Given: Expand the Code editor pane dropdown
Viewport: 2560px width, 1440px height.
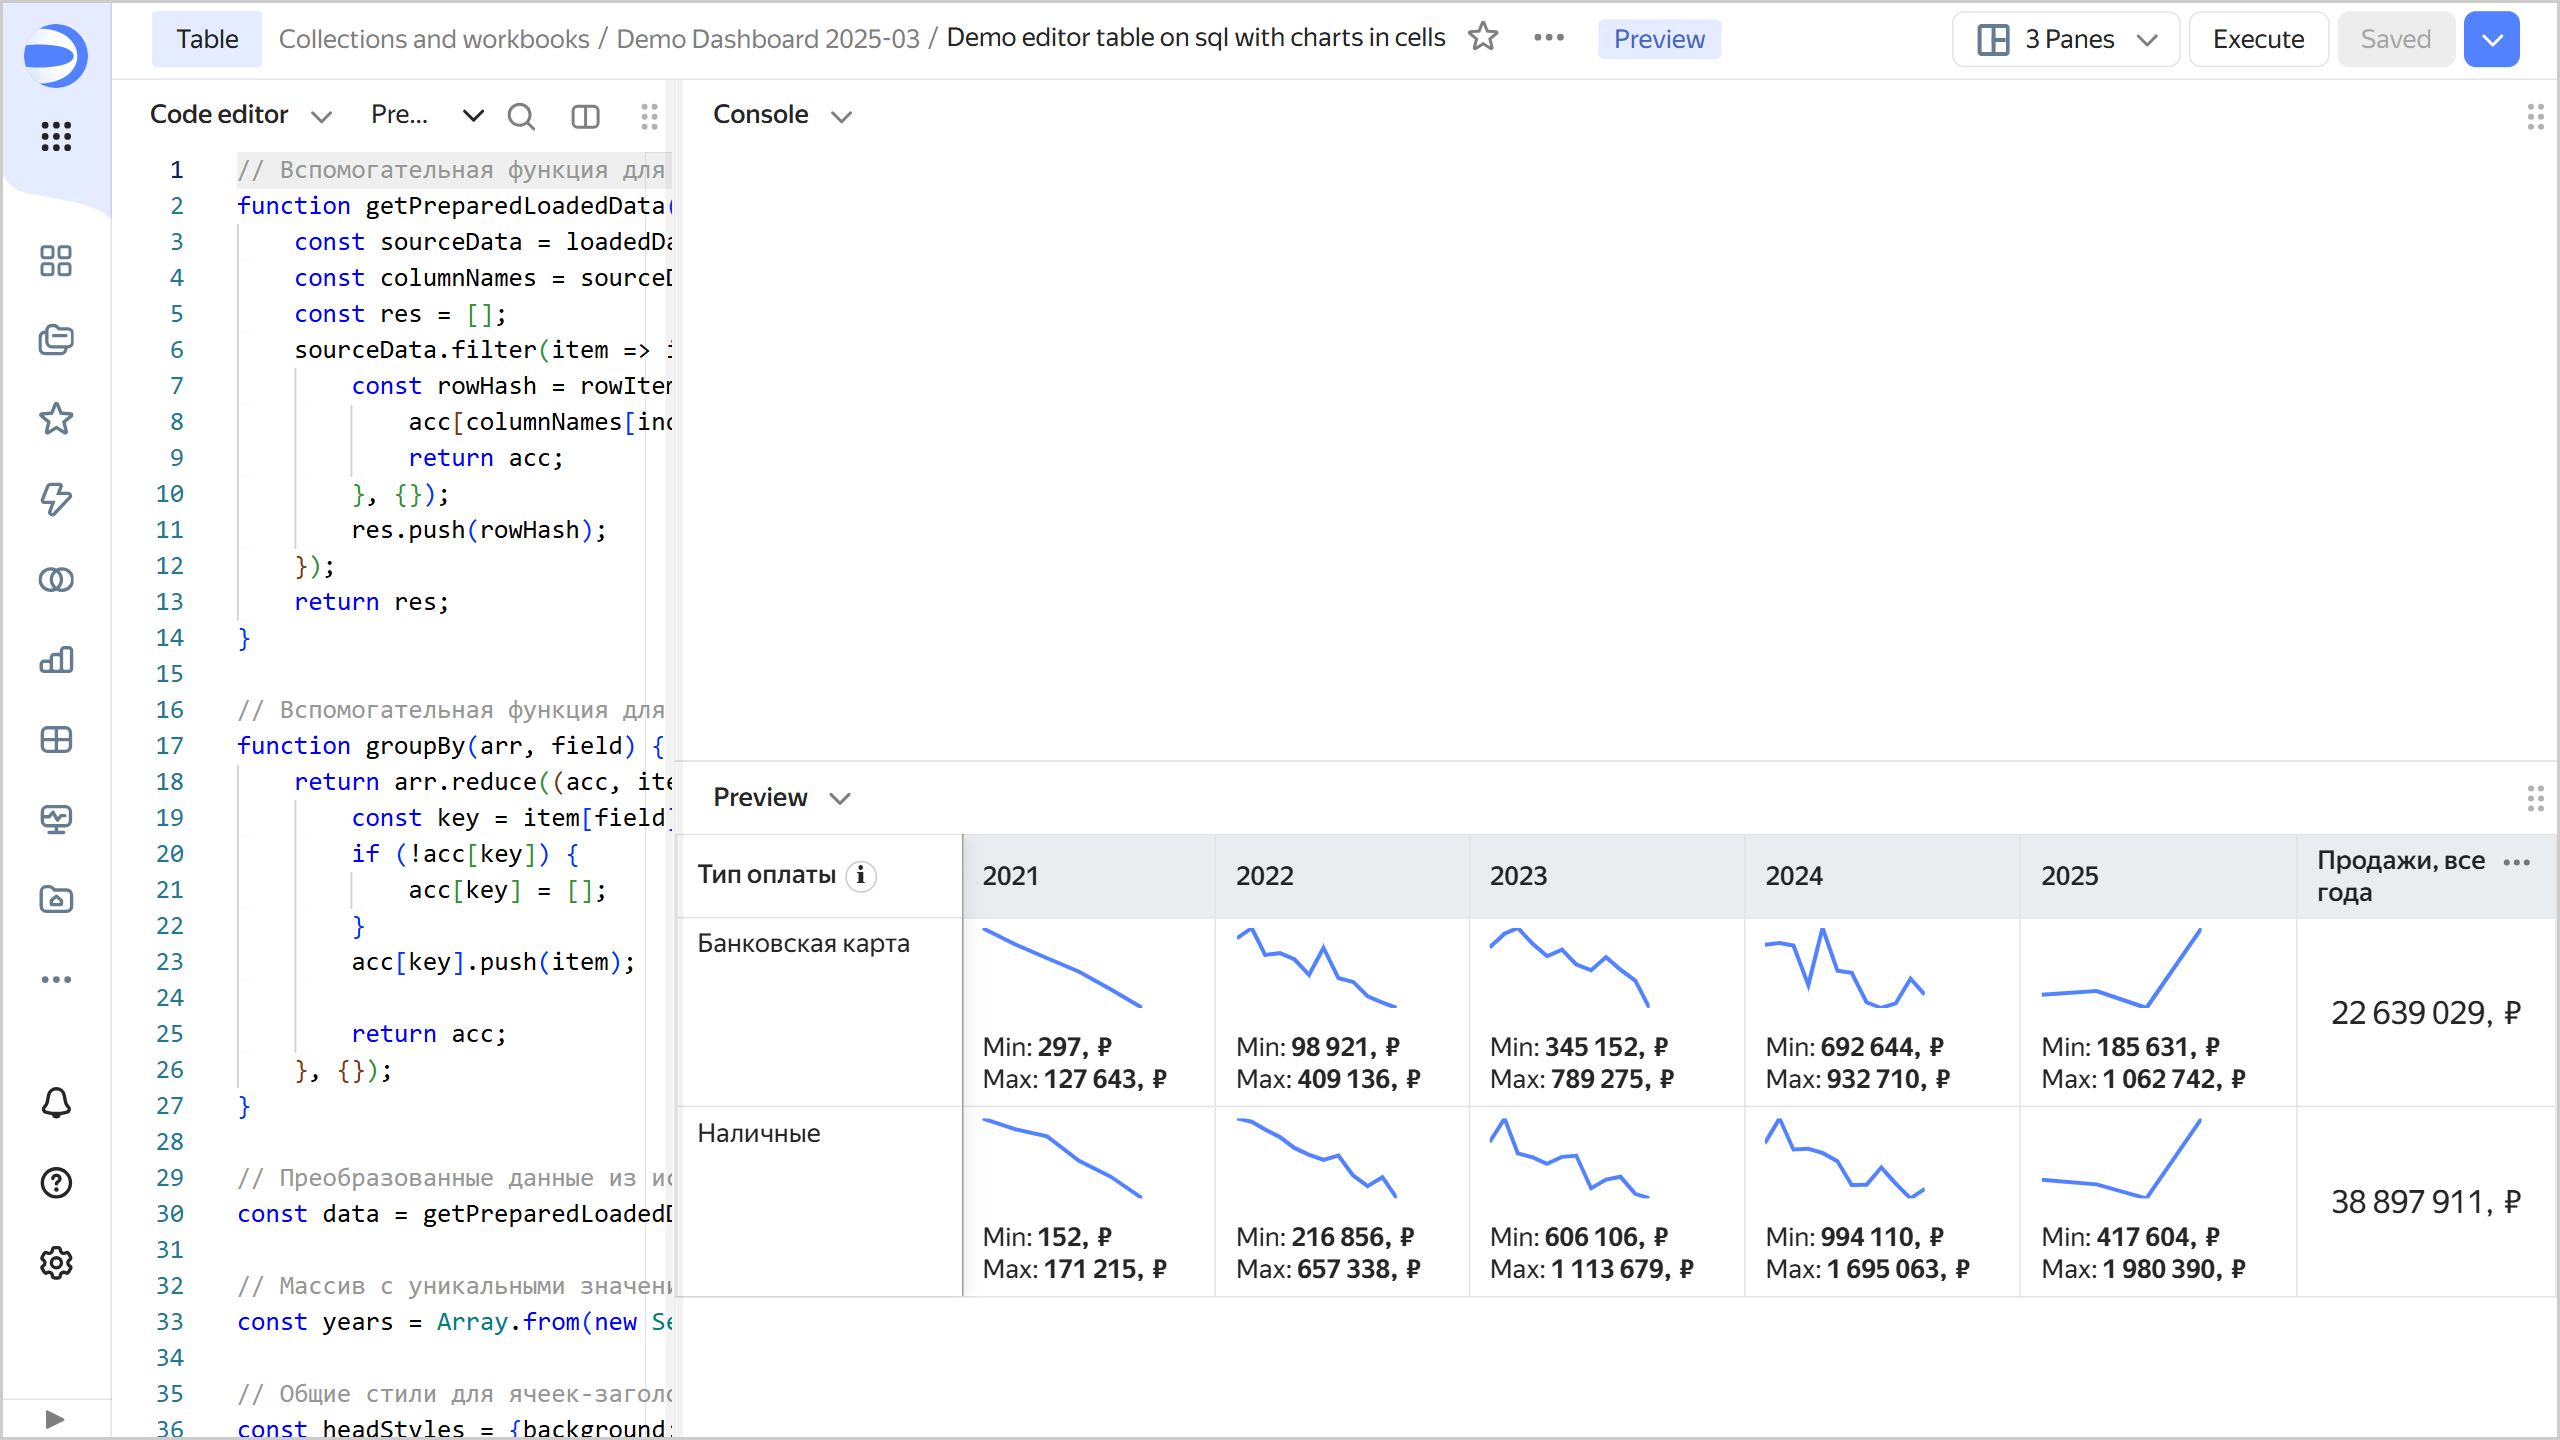Looking at the screenshot, I should point(321,116).
